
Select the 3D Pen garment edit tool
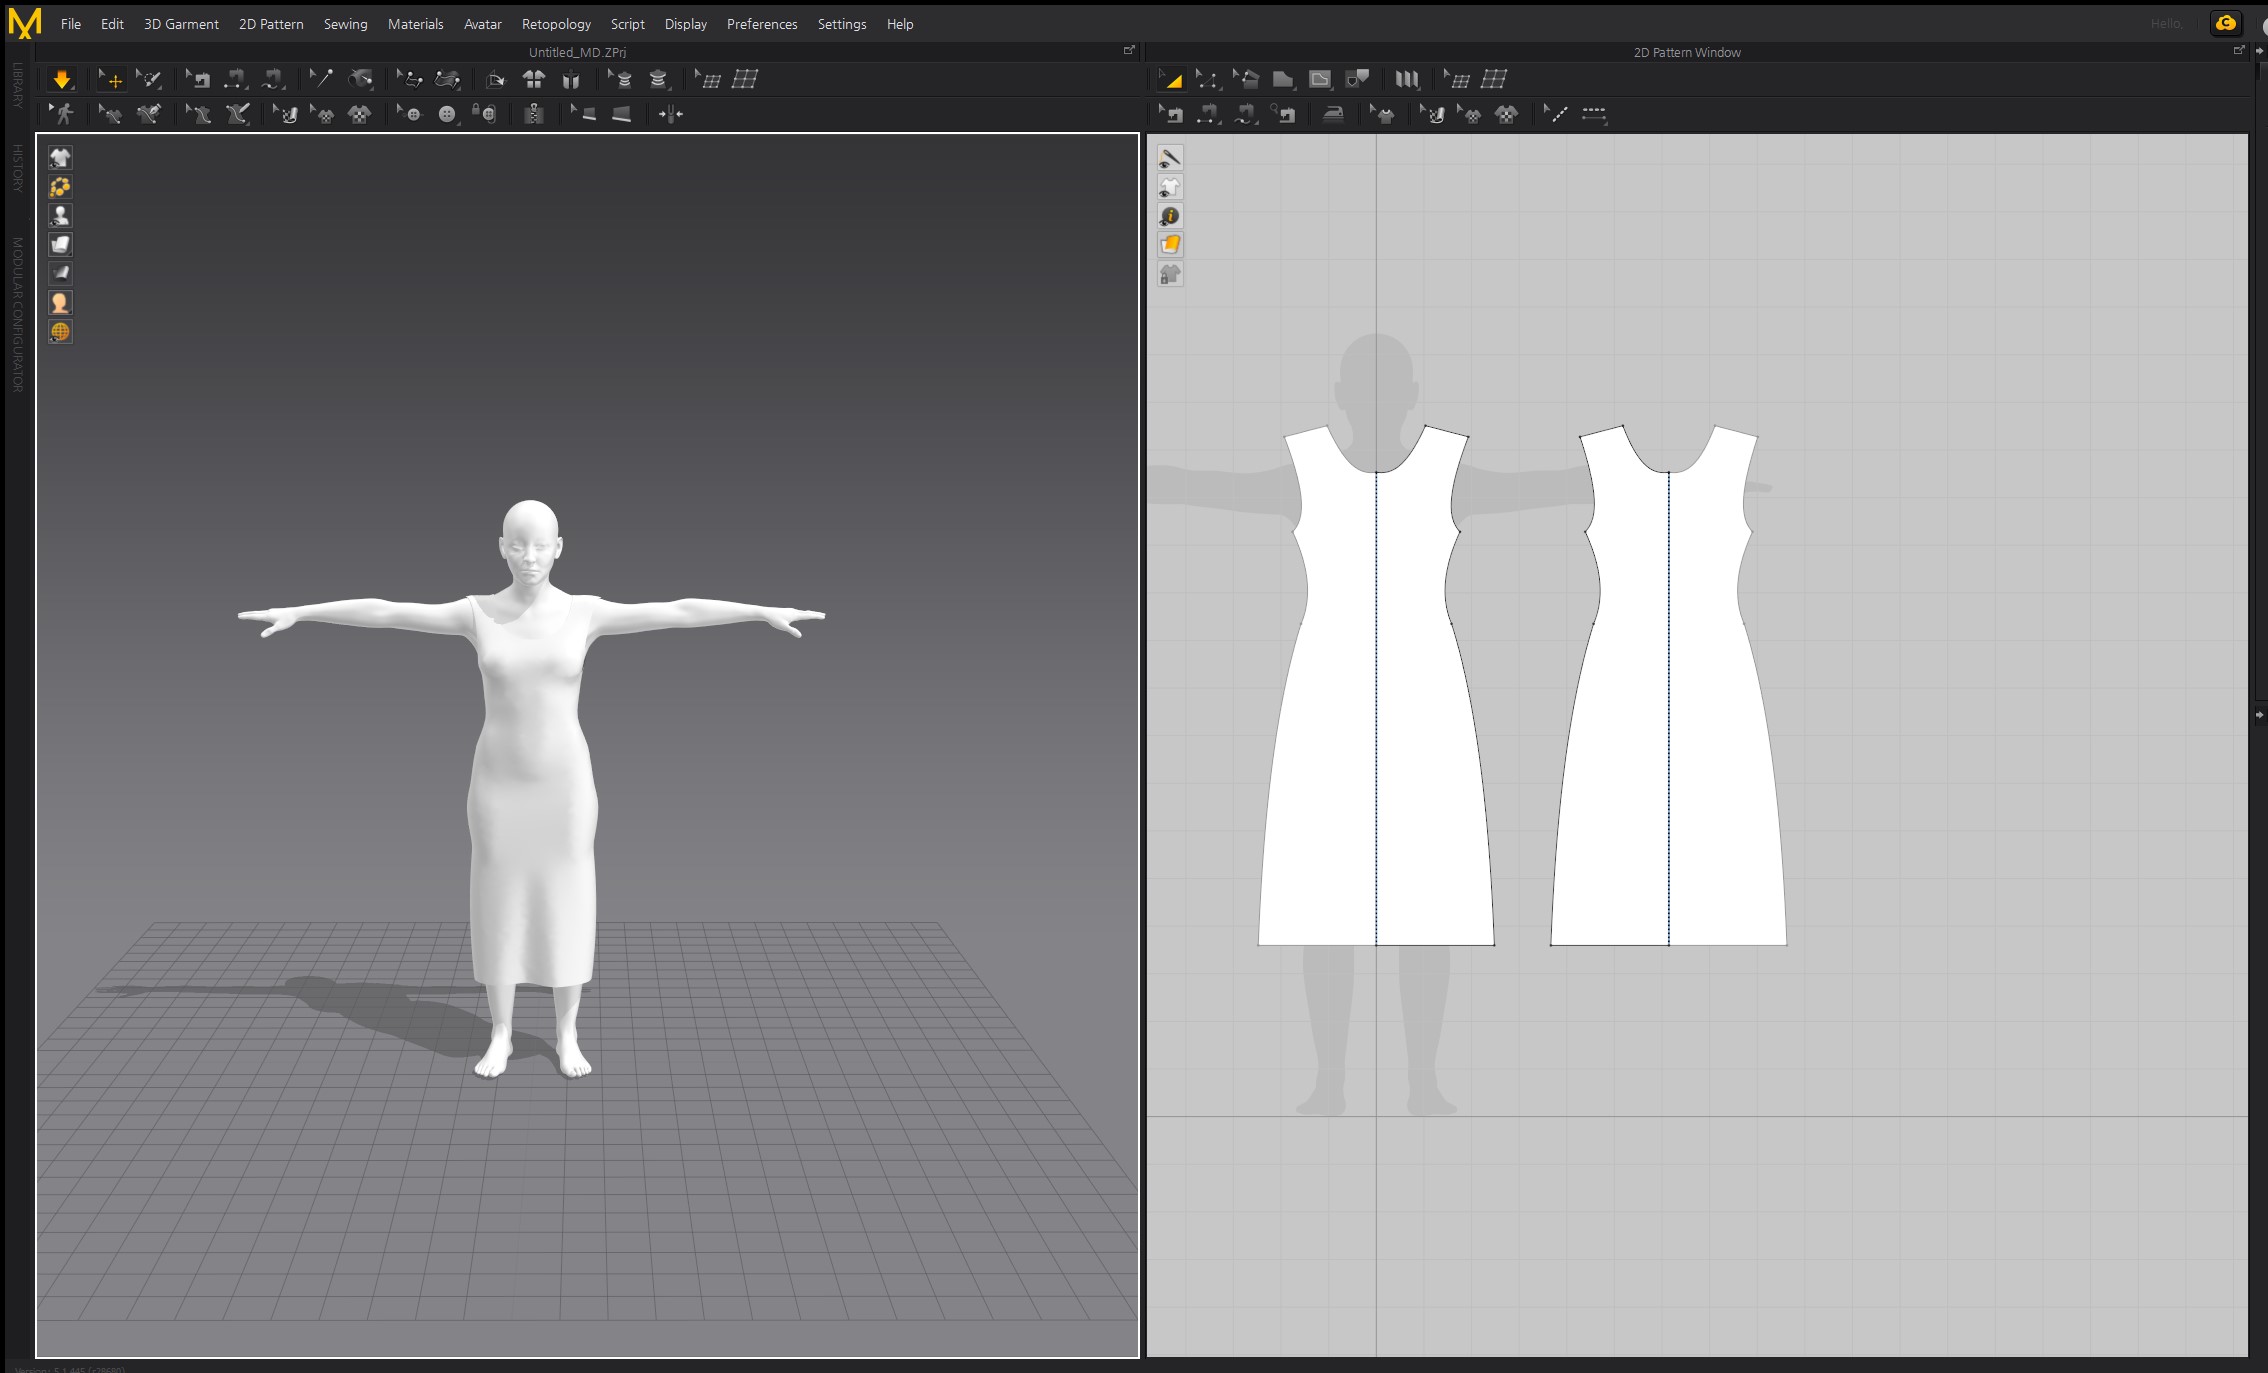(x=110, y=114)
